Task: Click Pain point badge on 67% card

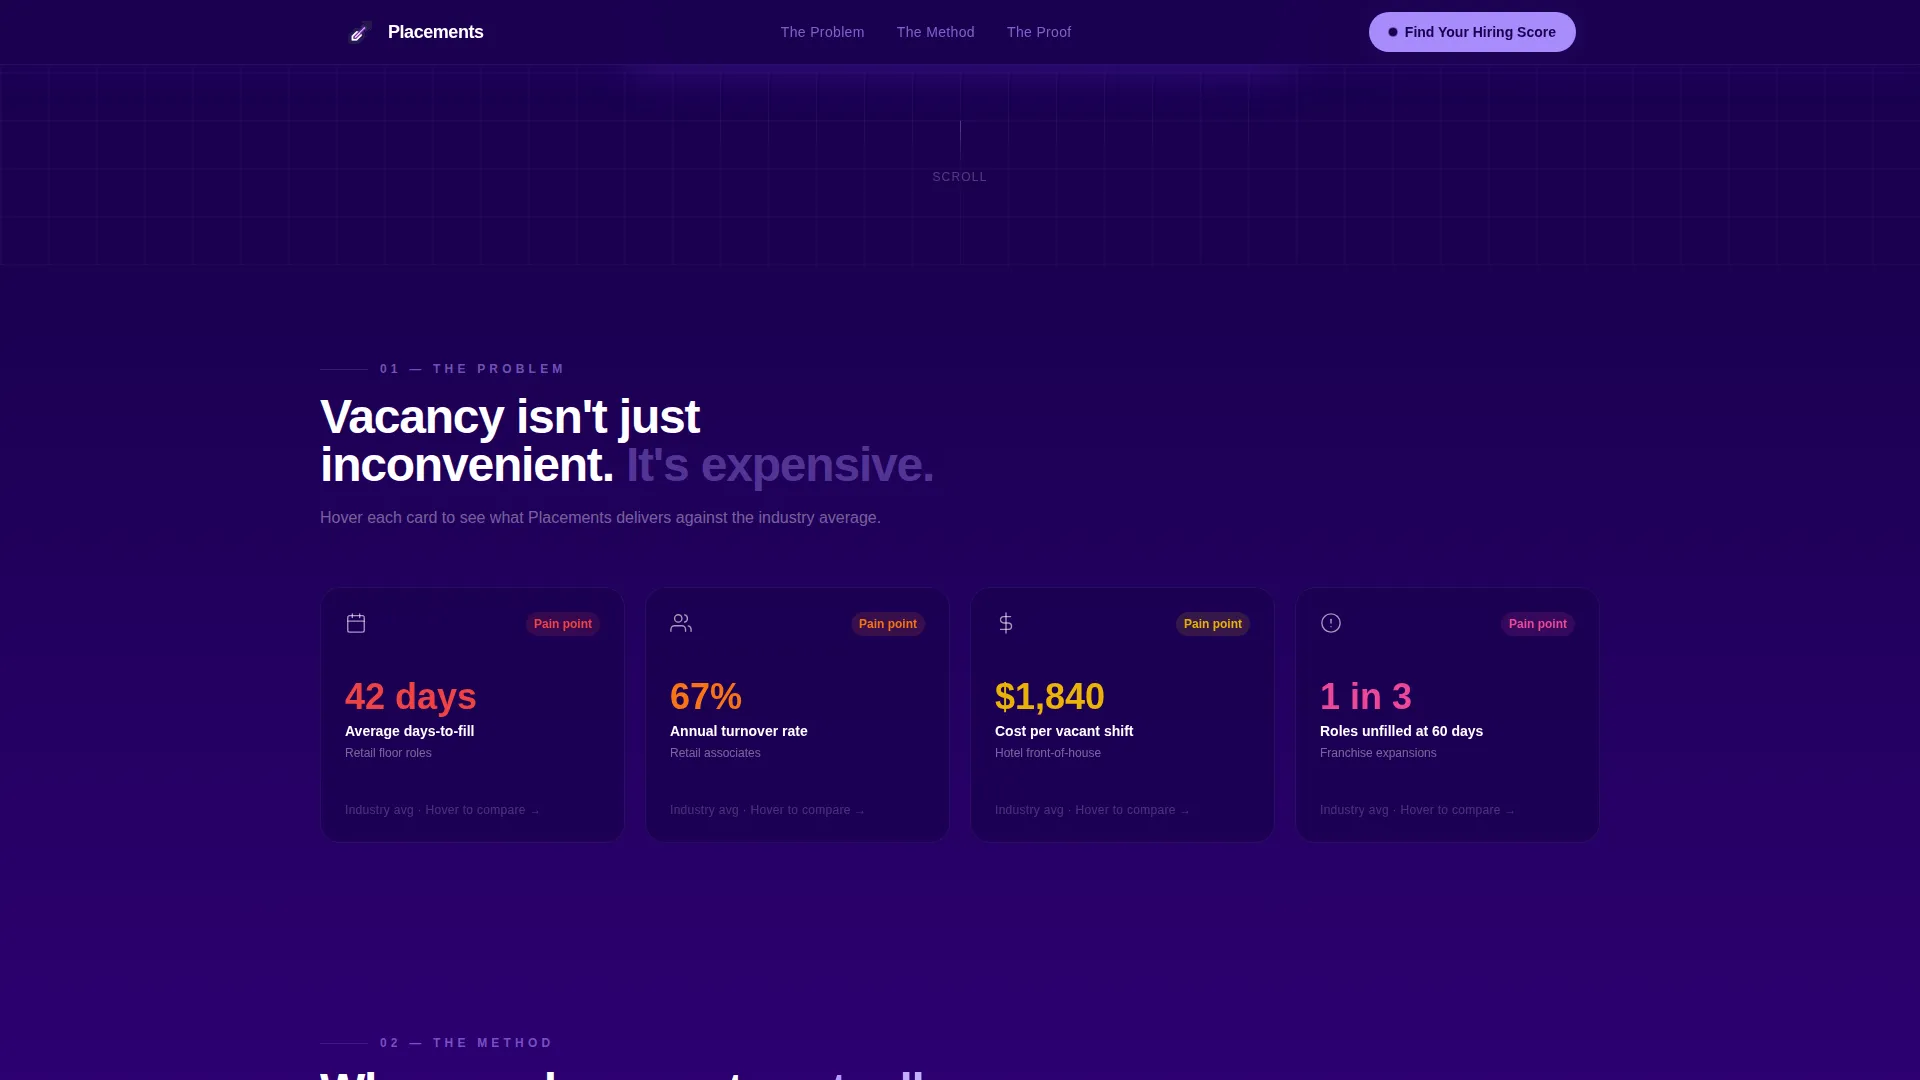Action: 888,624
